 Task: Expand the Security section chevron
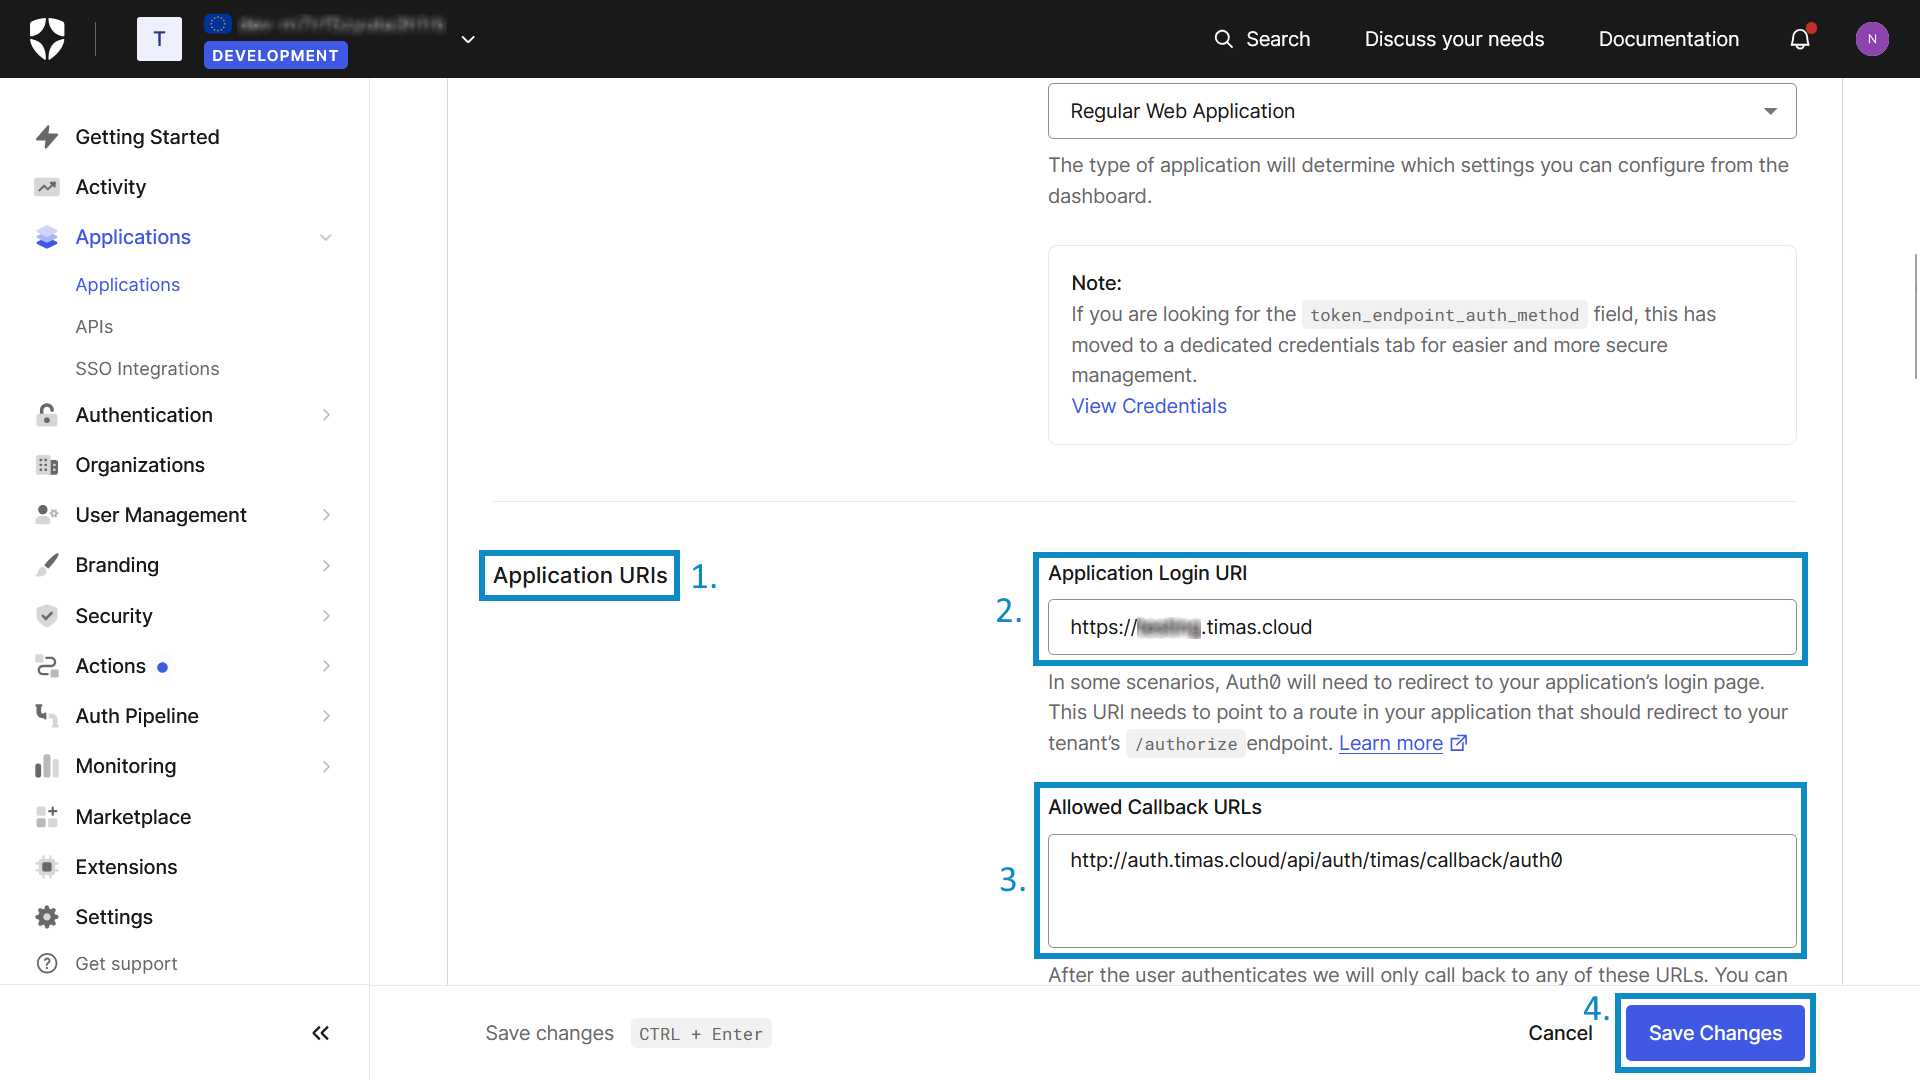326,616
